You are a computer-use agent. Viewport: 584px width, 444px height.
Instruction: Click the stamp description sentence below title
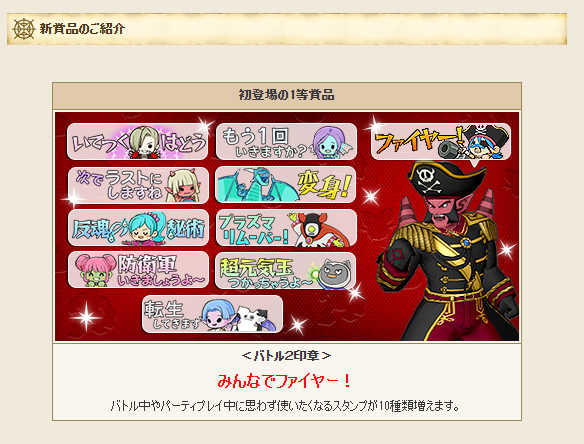tap(285, 405)
